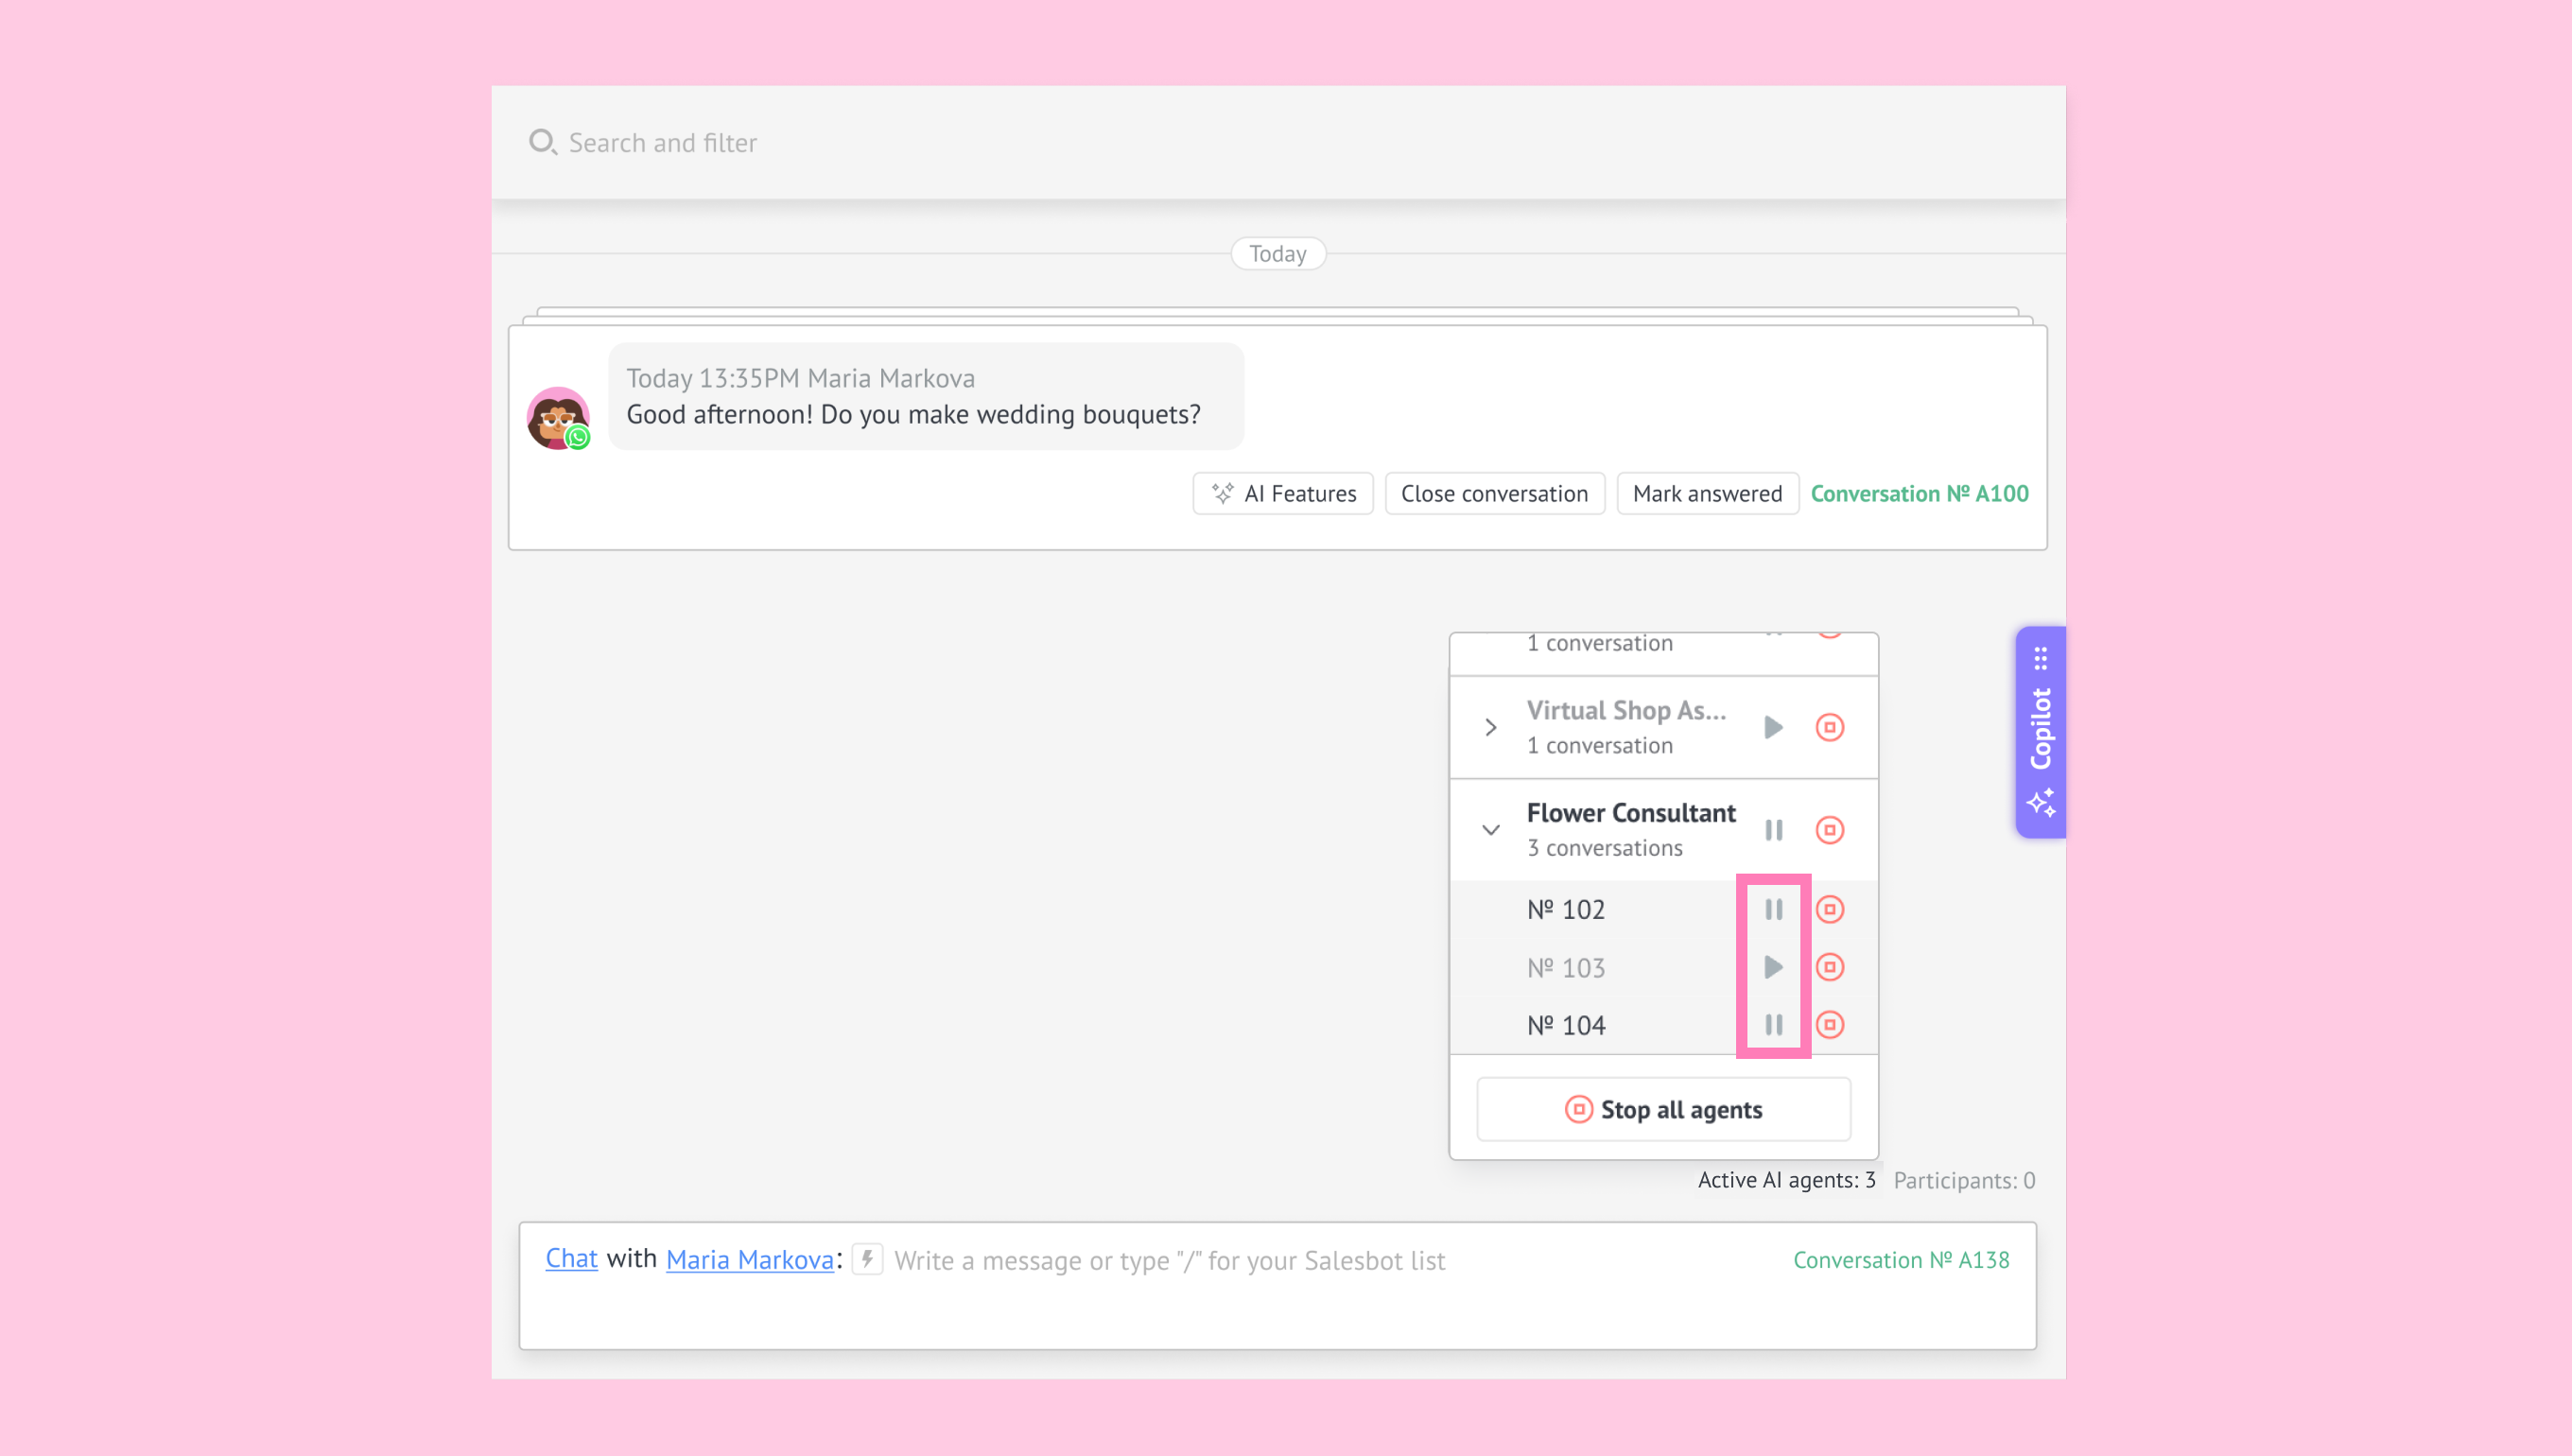Click Virtual Shop As... agent name
Screen dimensions: 2572x1456
click(1626, 710)
